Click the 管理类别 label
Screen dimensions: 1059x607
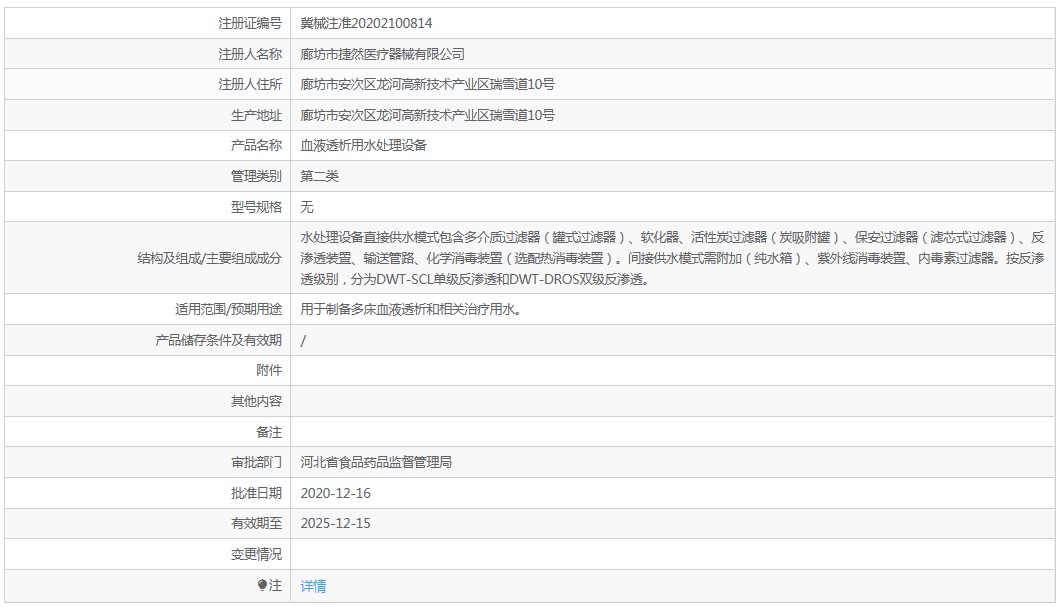pyautogui.click(x=256, y=176)
